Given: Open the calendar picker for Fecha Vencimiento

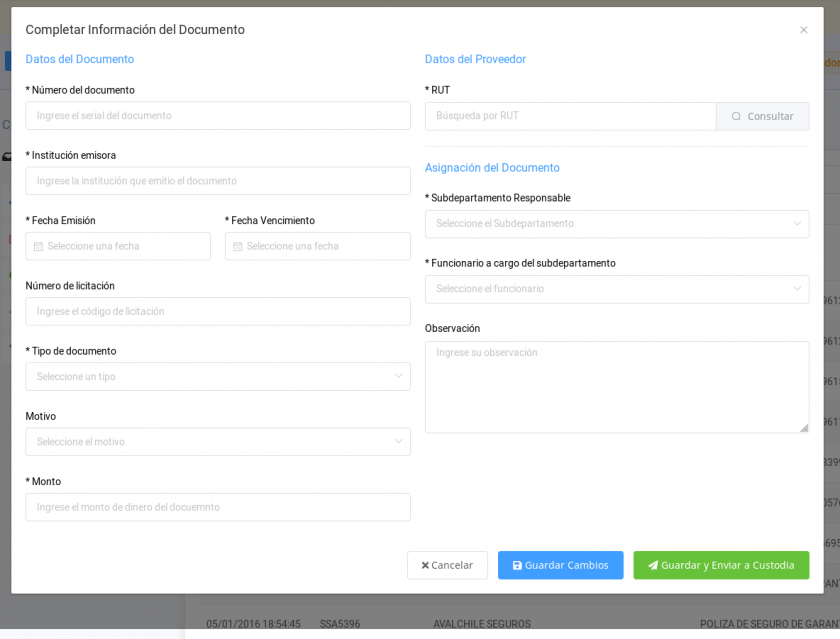Looking at the screenshot, I should coord(238,246).
